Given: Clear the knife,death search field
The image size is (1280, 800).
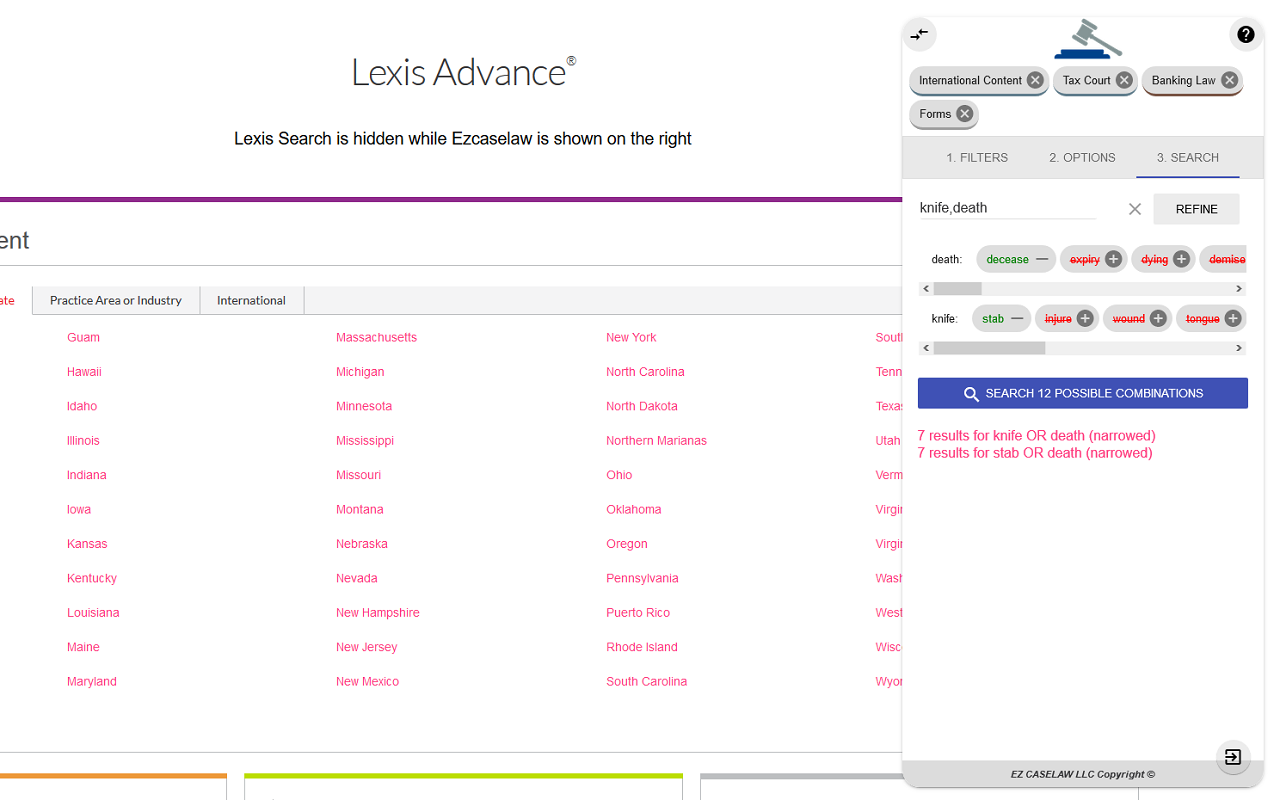Looking at the screenshot, I should tap(1134, 209).
